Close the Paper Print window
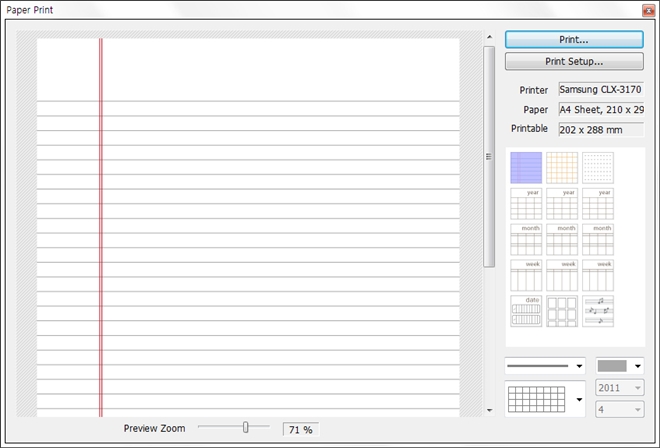Viewport: 660px width, 448px height. [x=646, y=9]
